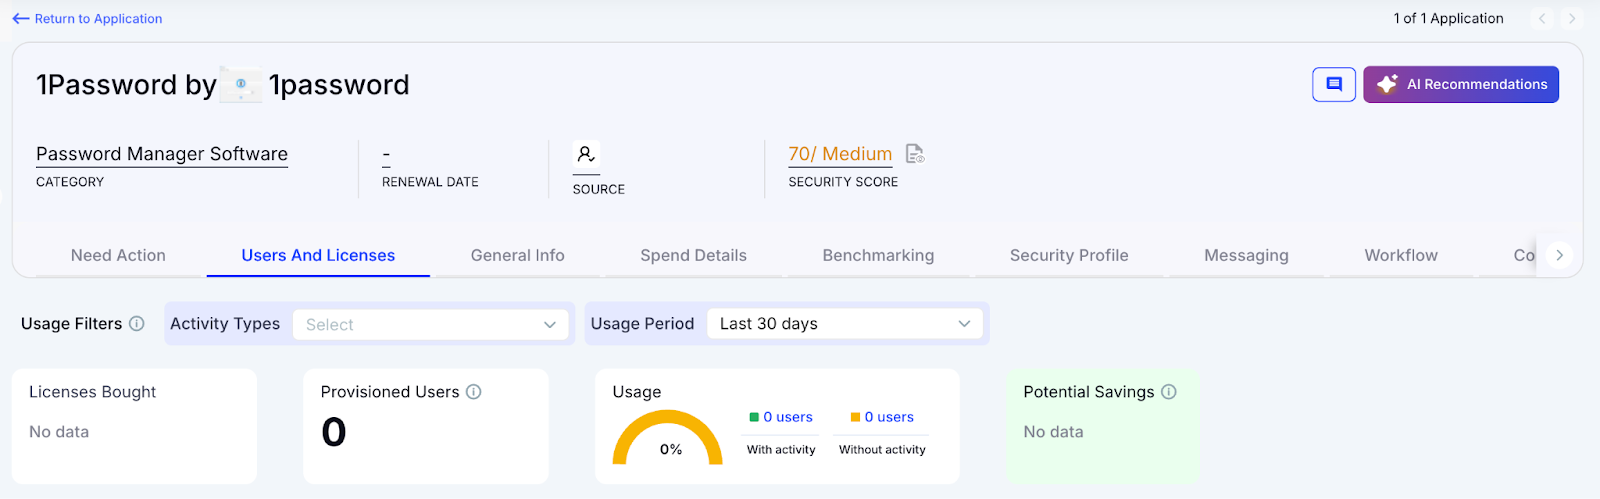Click the source user icon
1600x499 pixels.
tap(586, 154)
